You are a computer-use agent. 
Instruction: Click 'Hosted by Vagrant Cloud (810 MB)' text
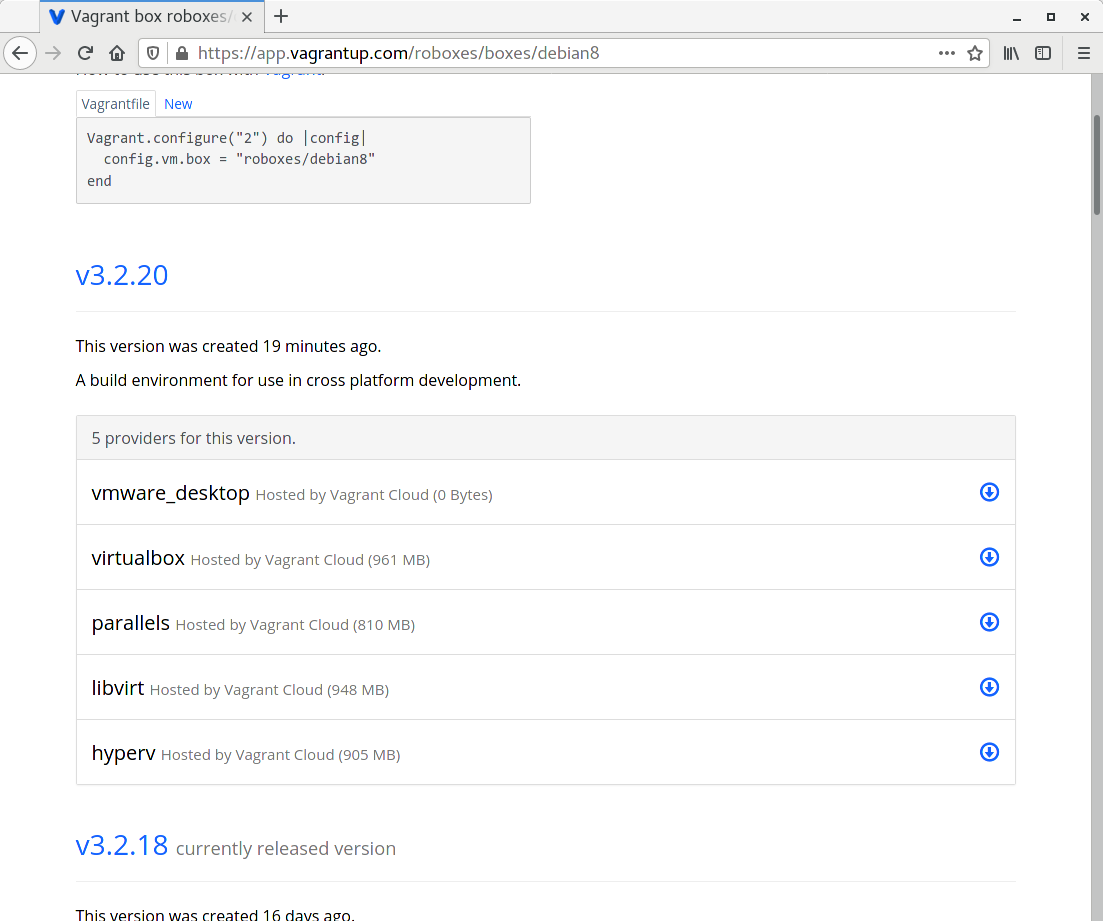point(295,625)
